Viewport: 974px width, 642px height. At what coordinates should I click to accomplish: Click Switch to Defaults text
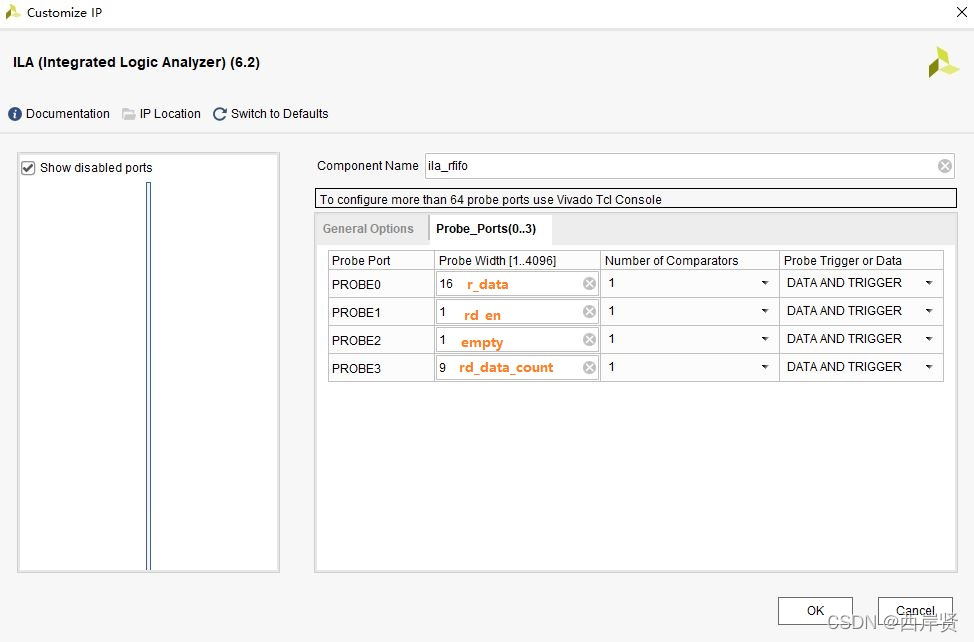(280, 114)
